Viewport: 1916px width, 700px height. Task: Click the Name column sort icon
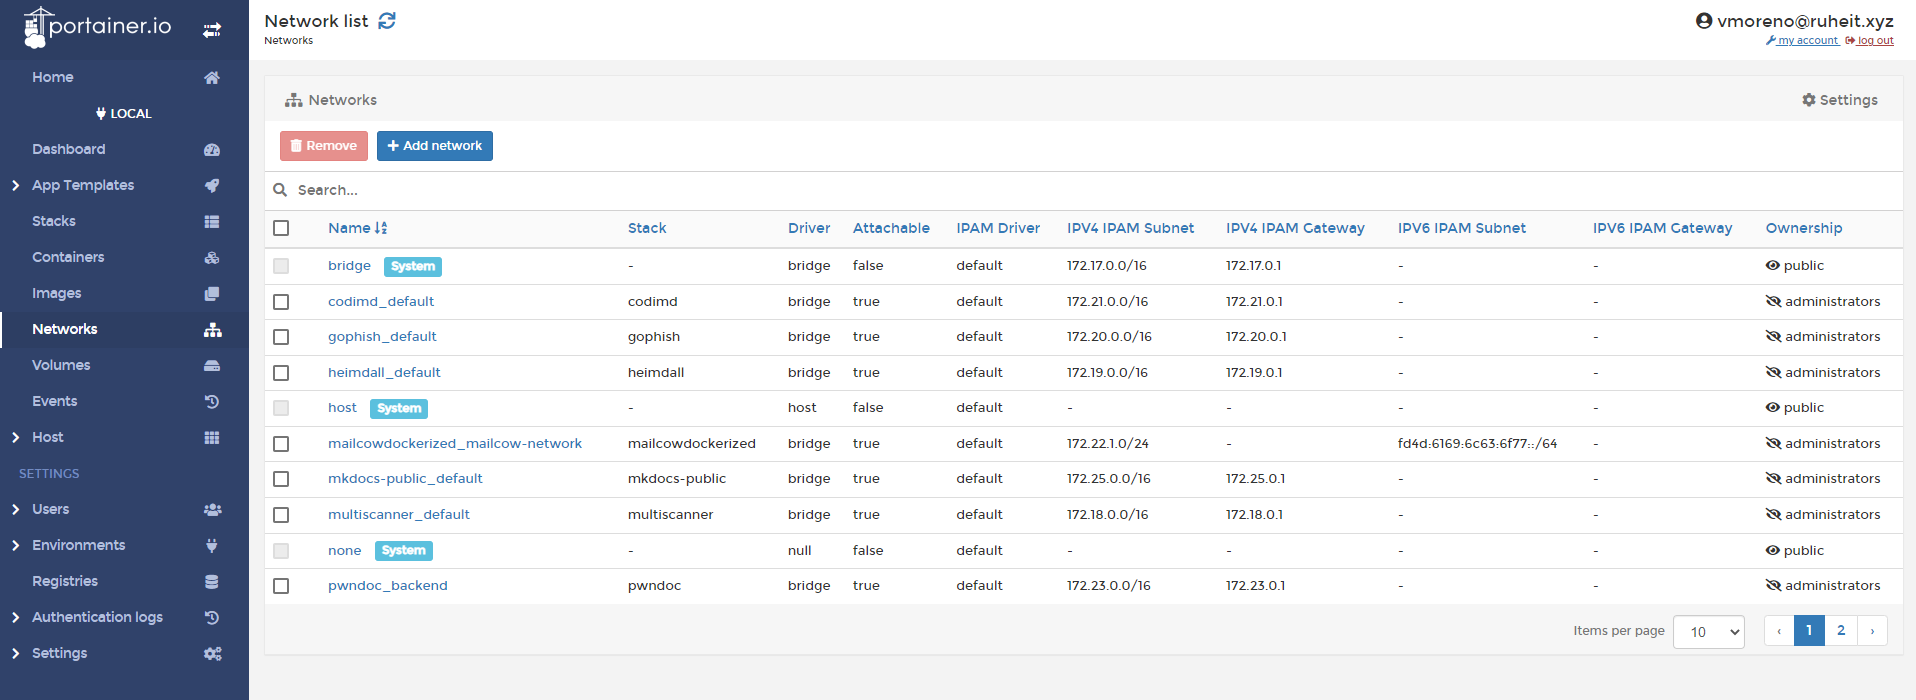[x=381, y=228]
